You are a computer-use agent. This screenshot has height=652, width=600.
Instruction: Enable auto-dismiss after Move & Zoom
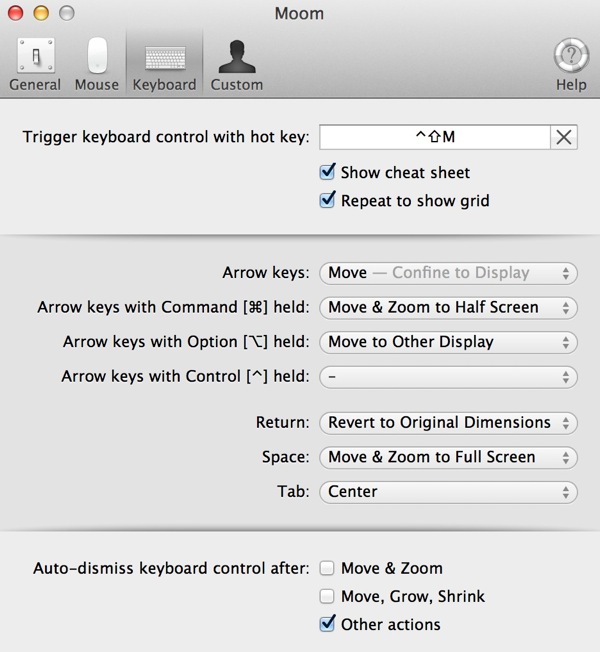pyautogui.click(x=327, y=568)
